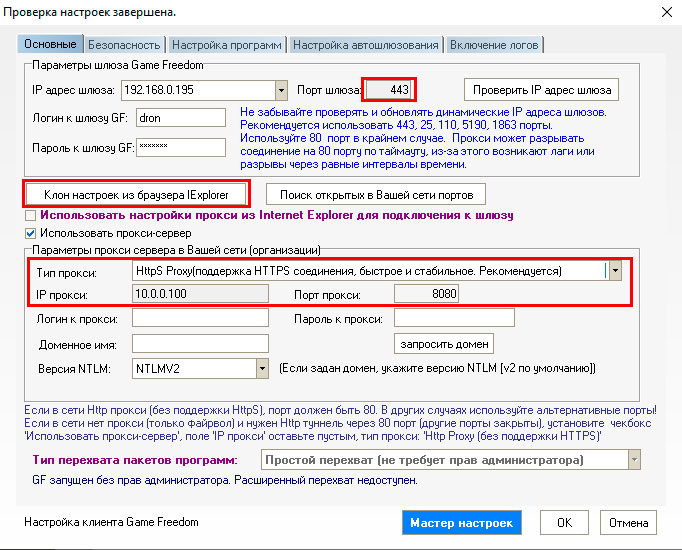
Task: Click the text 'Настройка клиента Game Freedom'
Action: pyautogui.click(x=111, y=522)
